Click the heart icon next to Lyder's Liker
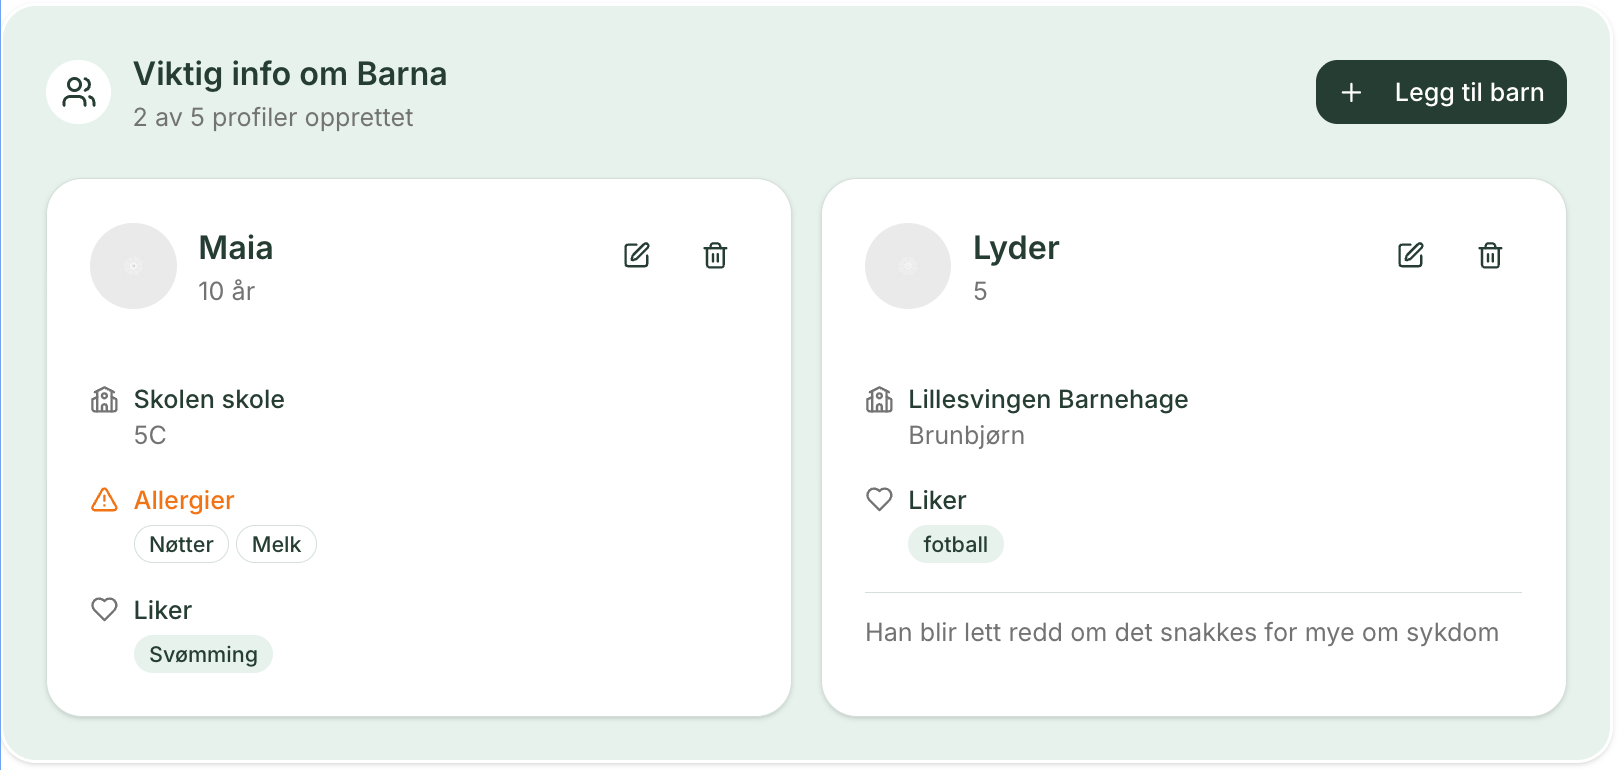Image resolution: width=1622 pixels, height=770 pixels. click(878, 499)
